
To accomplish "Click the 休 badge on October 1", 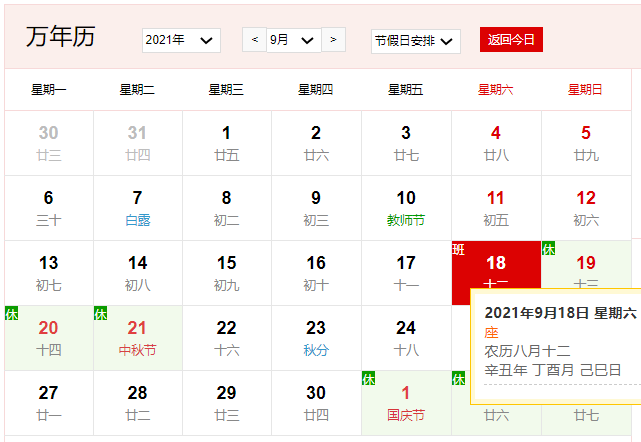I will coord(369,378).
